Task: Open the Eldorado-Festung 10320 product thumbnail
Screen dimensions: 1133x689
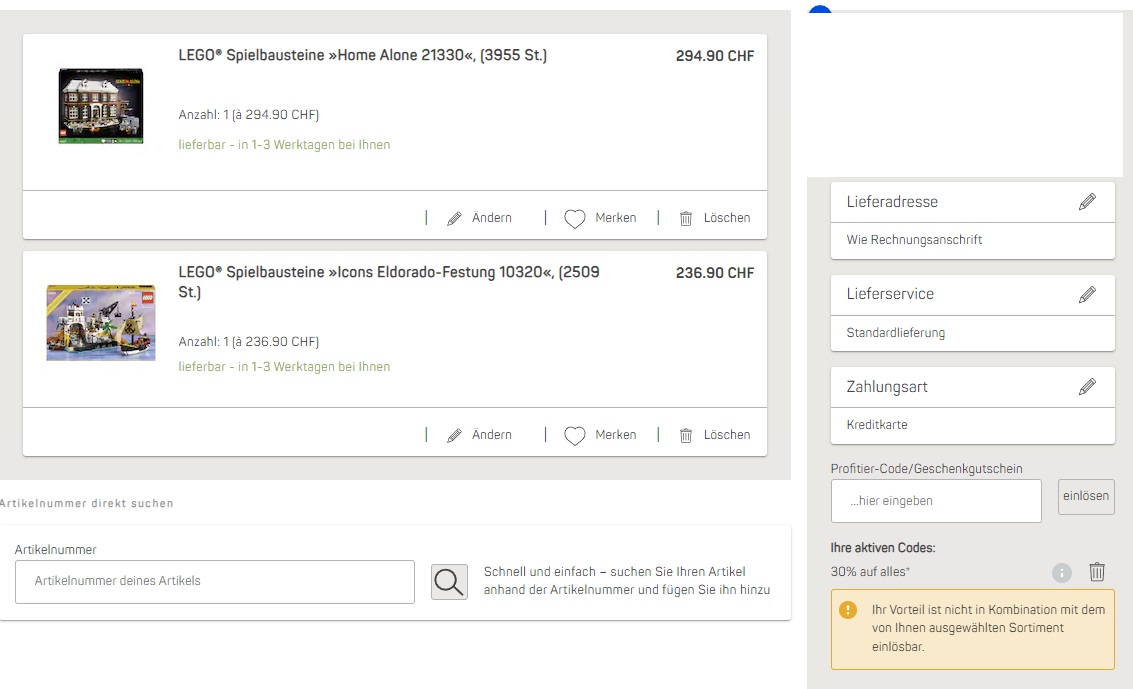Action: (100, 322)
